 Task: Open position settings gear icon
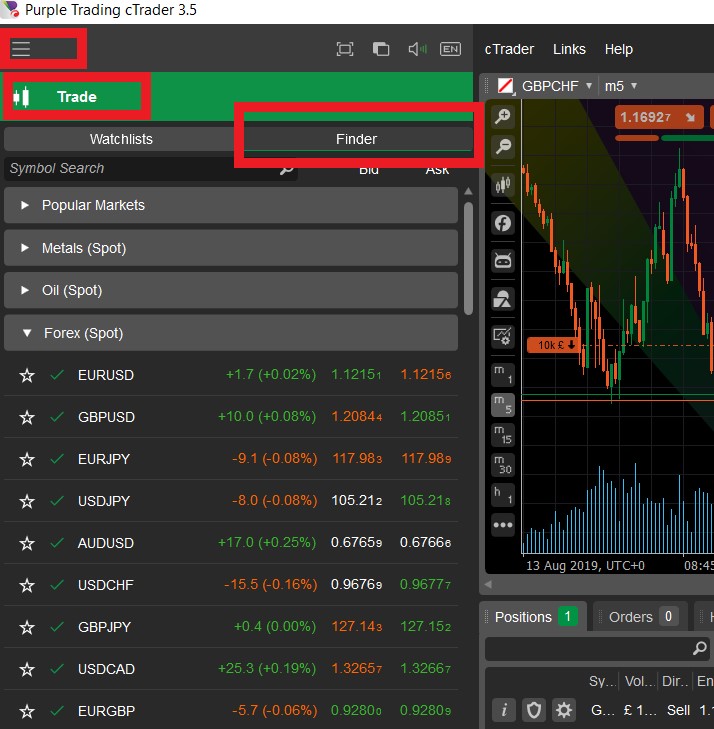click(x=565, y=710)
